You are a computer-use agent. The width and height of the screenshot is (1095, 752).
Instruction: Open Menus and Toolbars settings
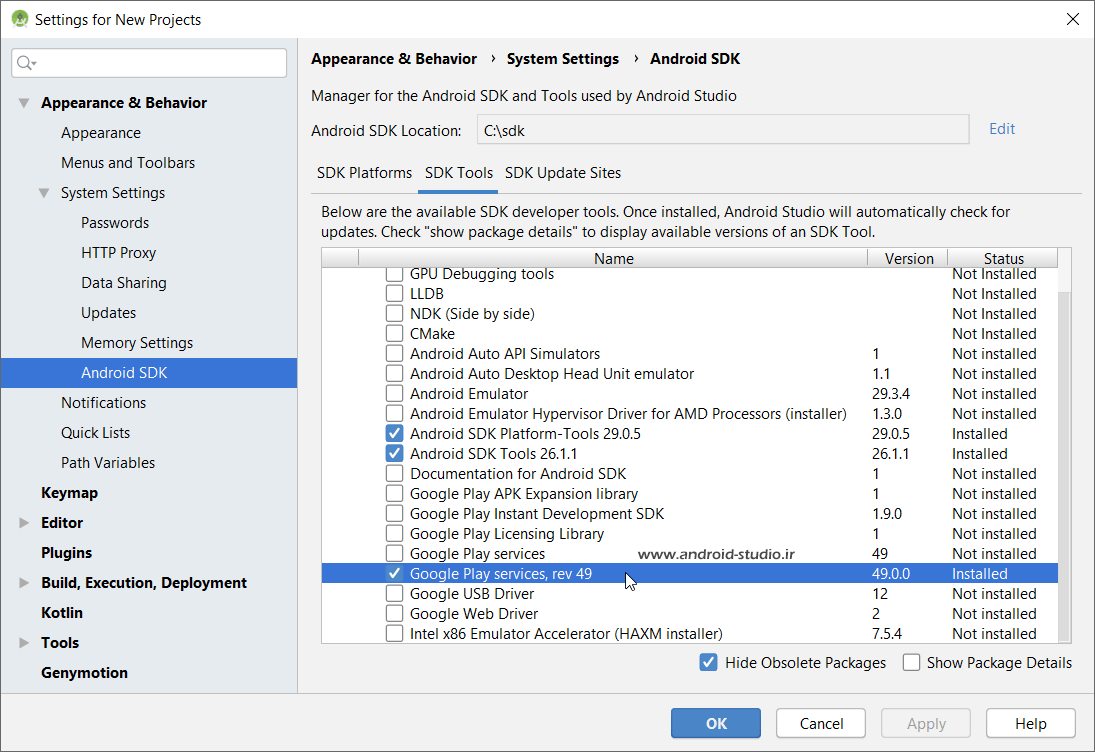[x=128, y=163]
